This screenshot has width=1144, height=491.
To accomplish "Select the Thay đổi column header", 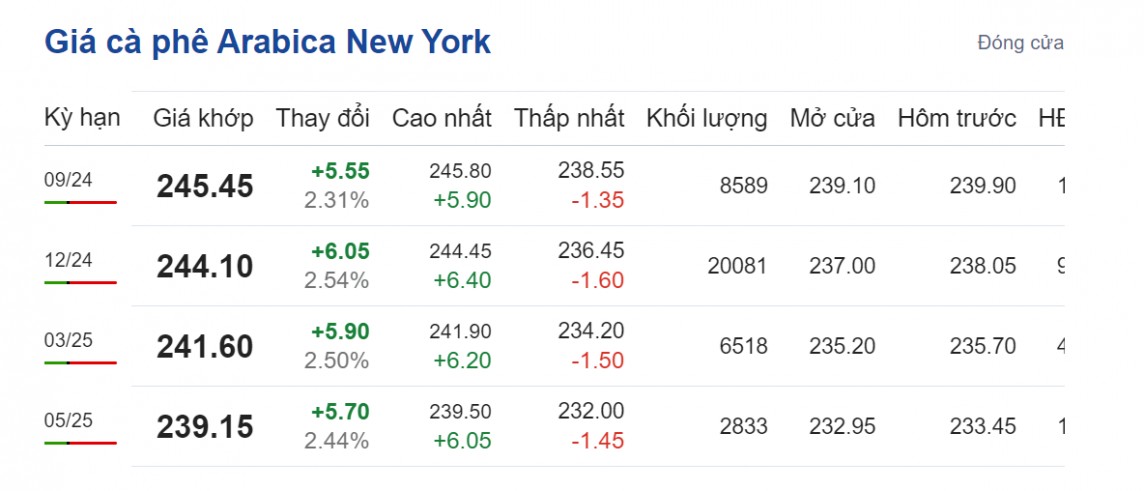I will 323,118.
